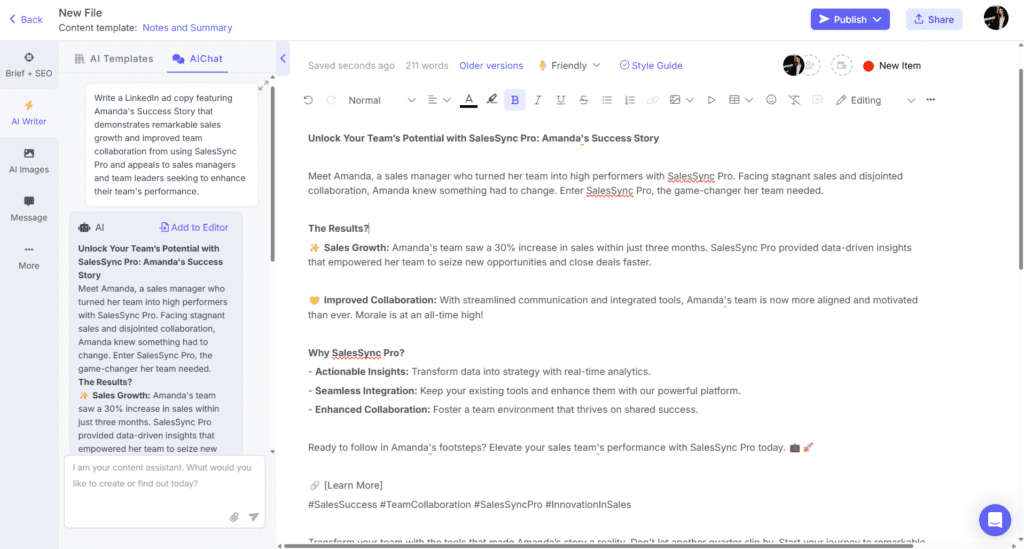Click the editor vertical scrollbar
Image resolution: width=1024 pixels, height=549 pixels.
coord(1020,168)
